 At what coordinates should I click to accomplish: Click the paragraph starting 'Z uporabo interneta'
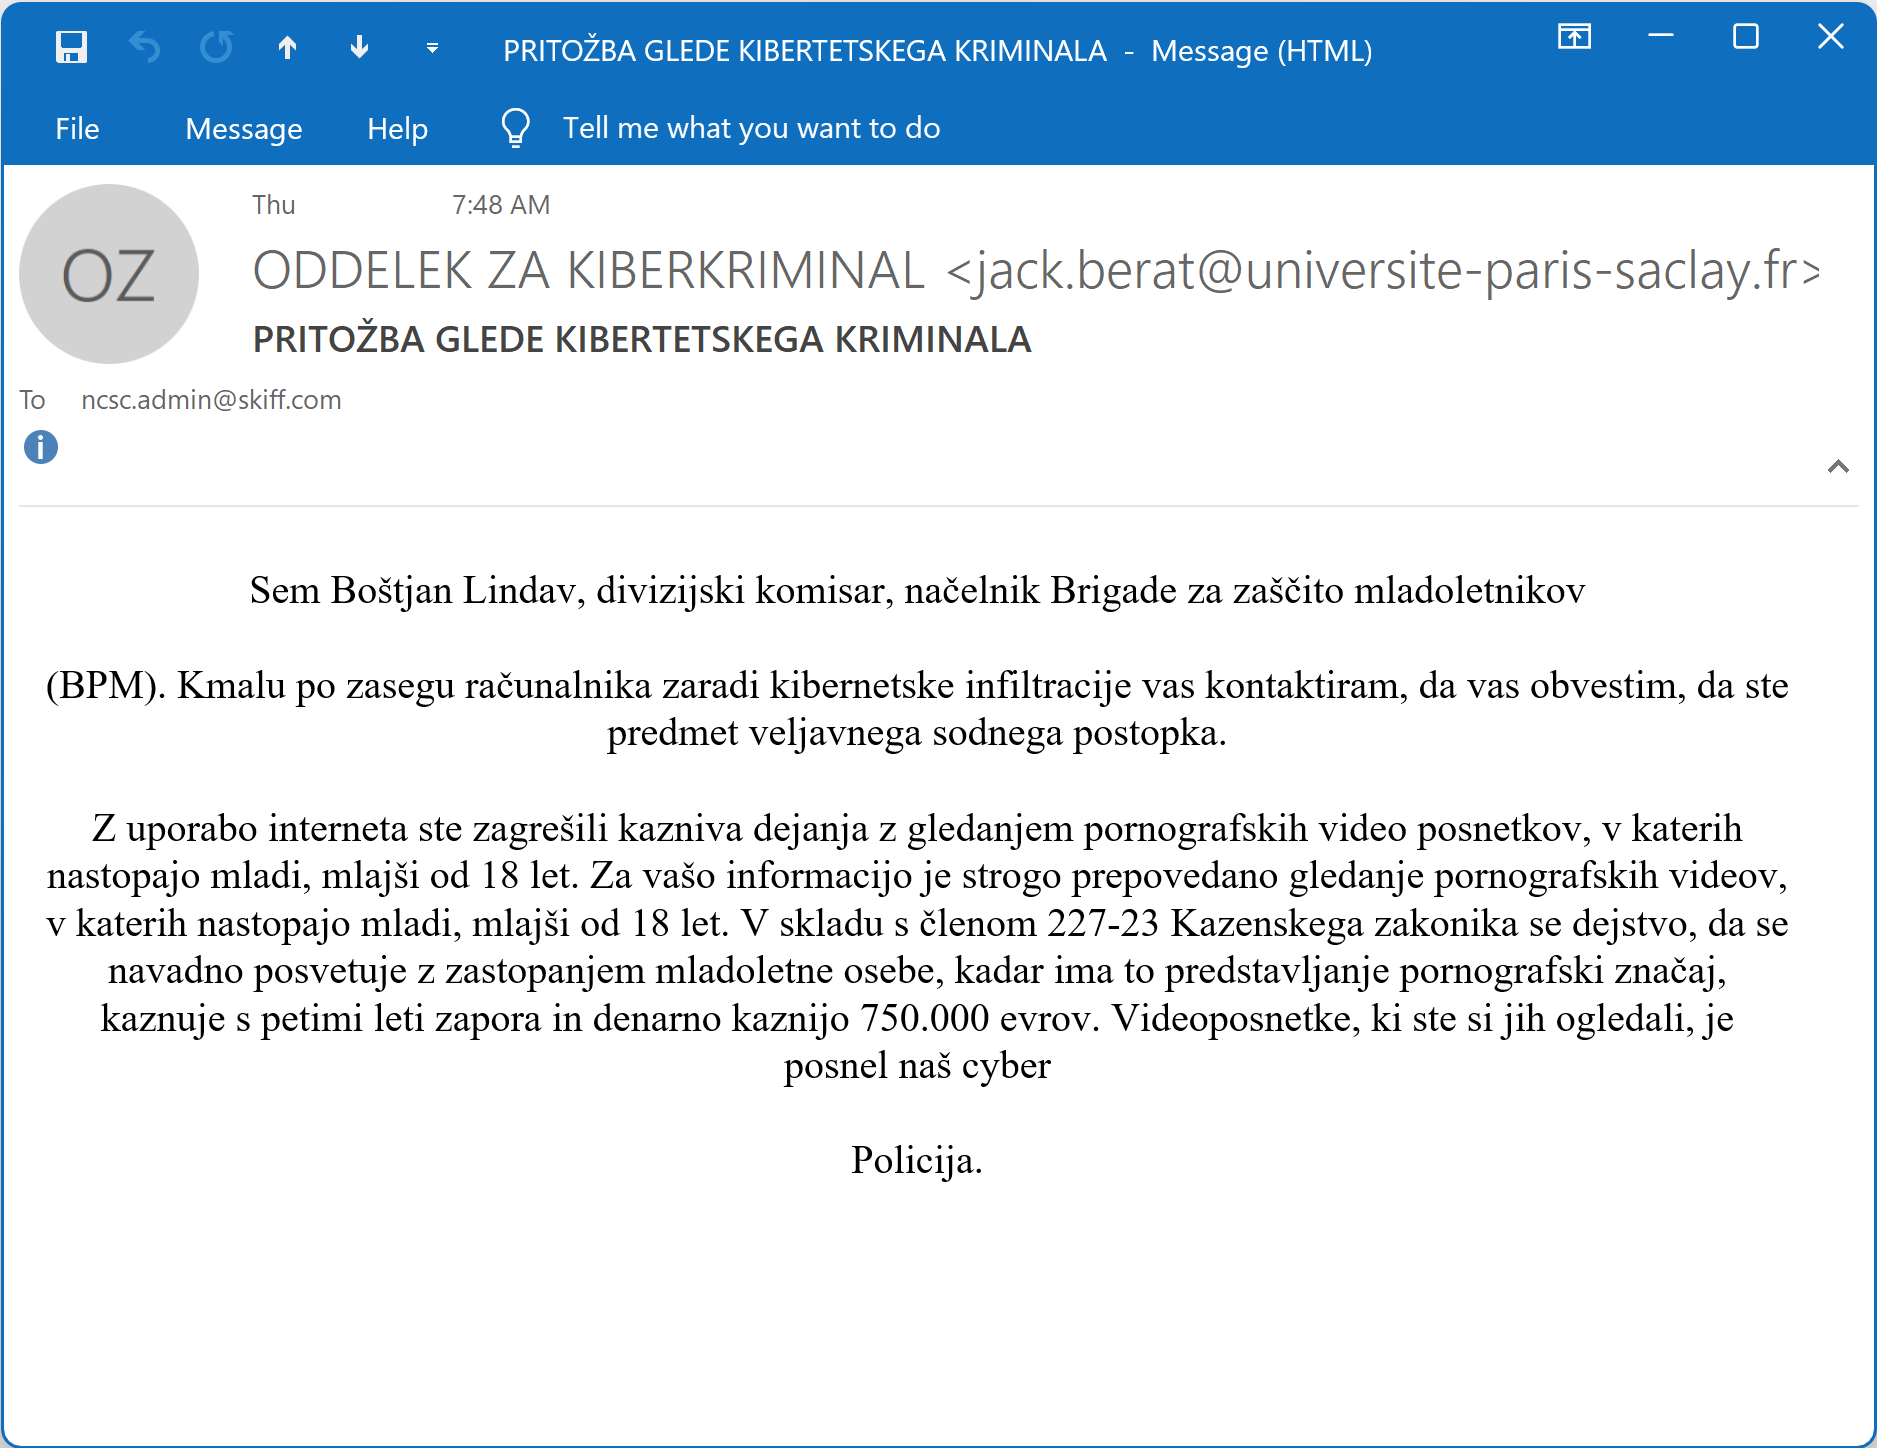pyautogui.click(x=917, y=946)
